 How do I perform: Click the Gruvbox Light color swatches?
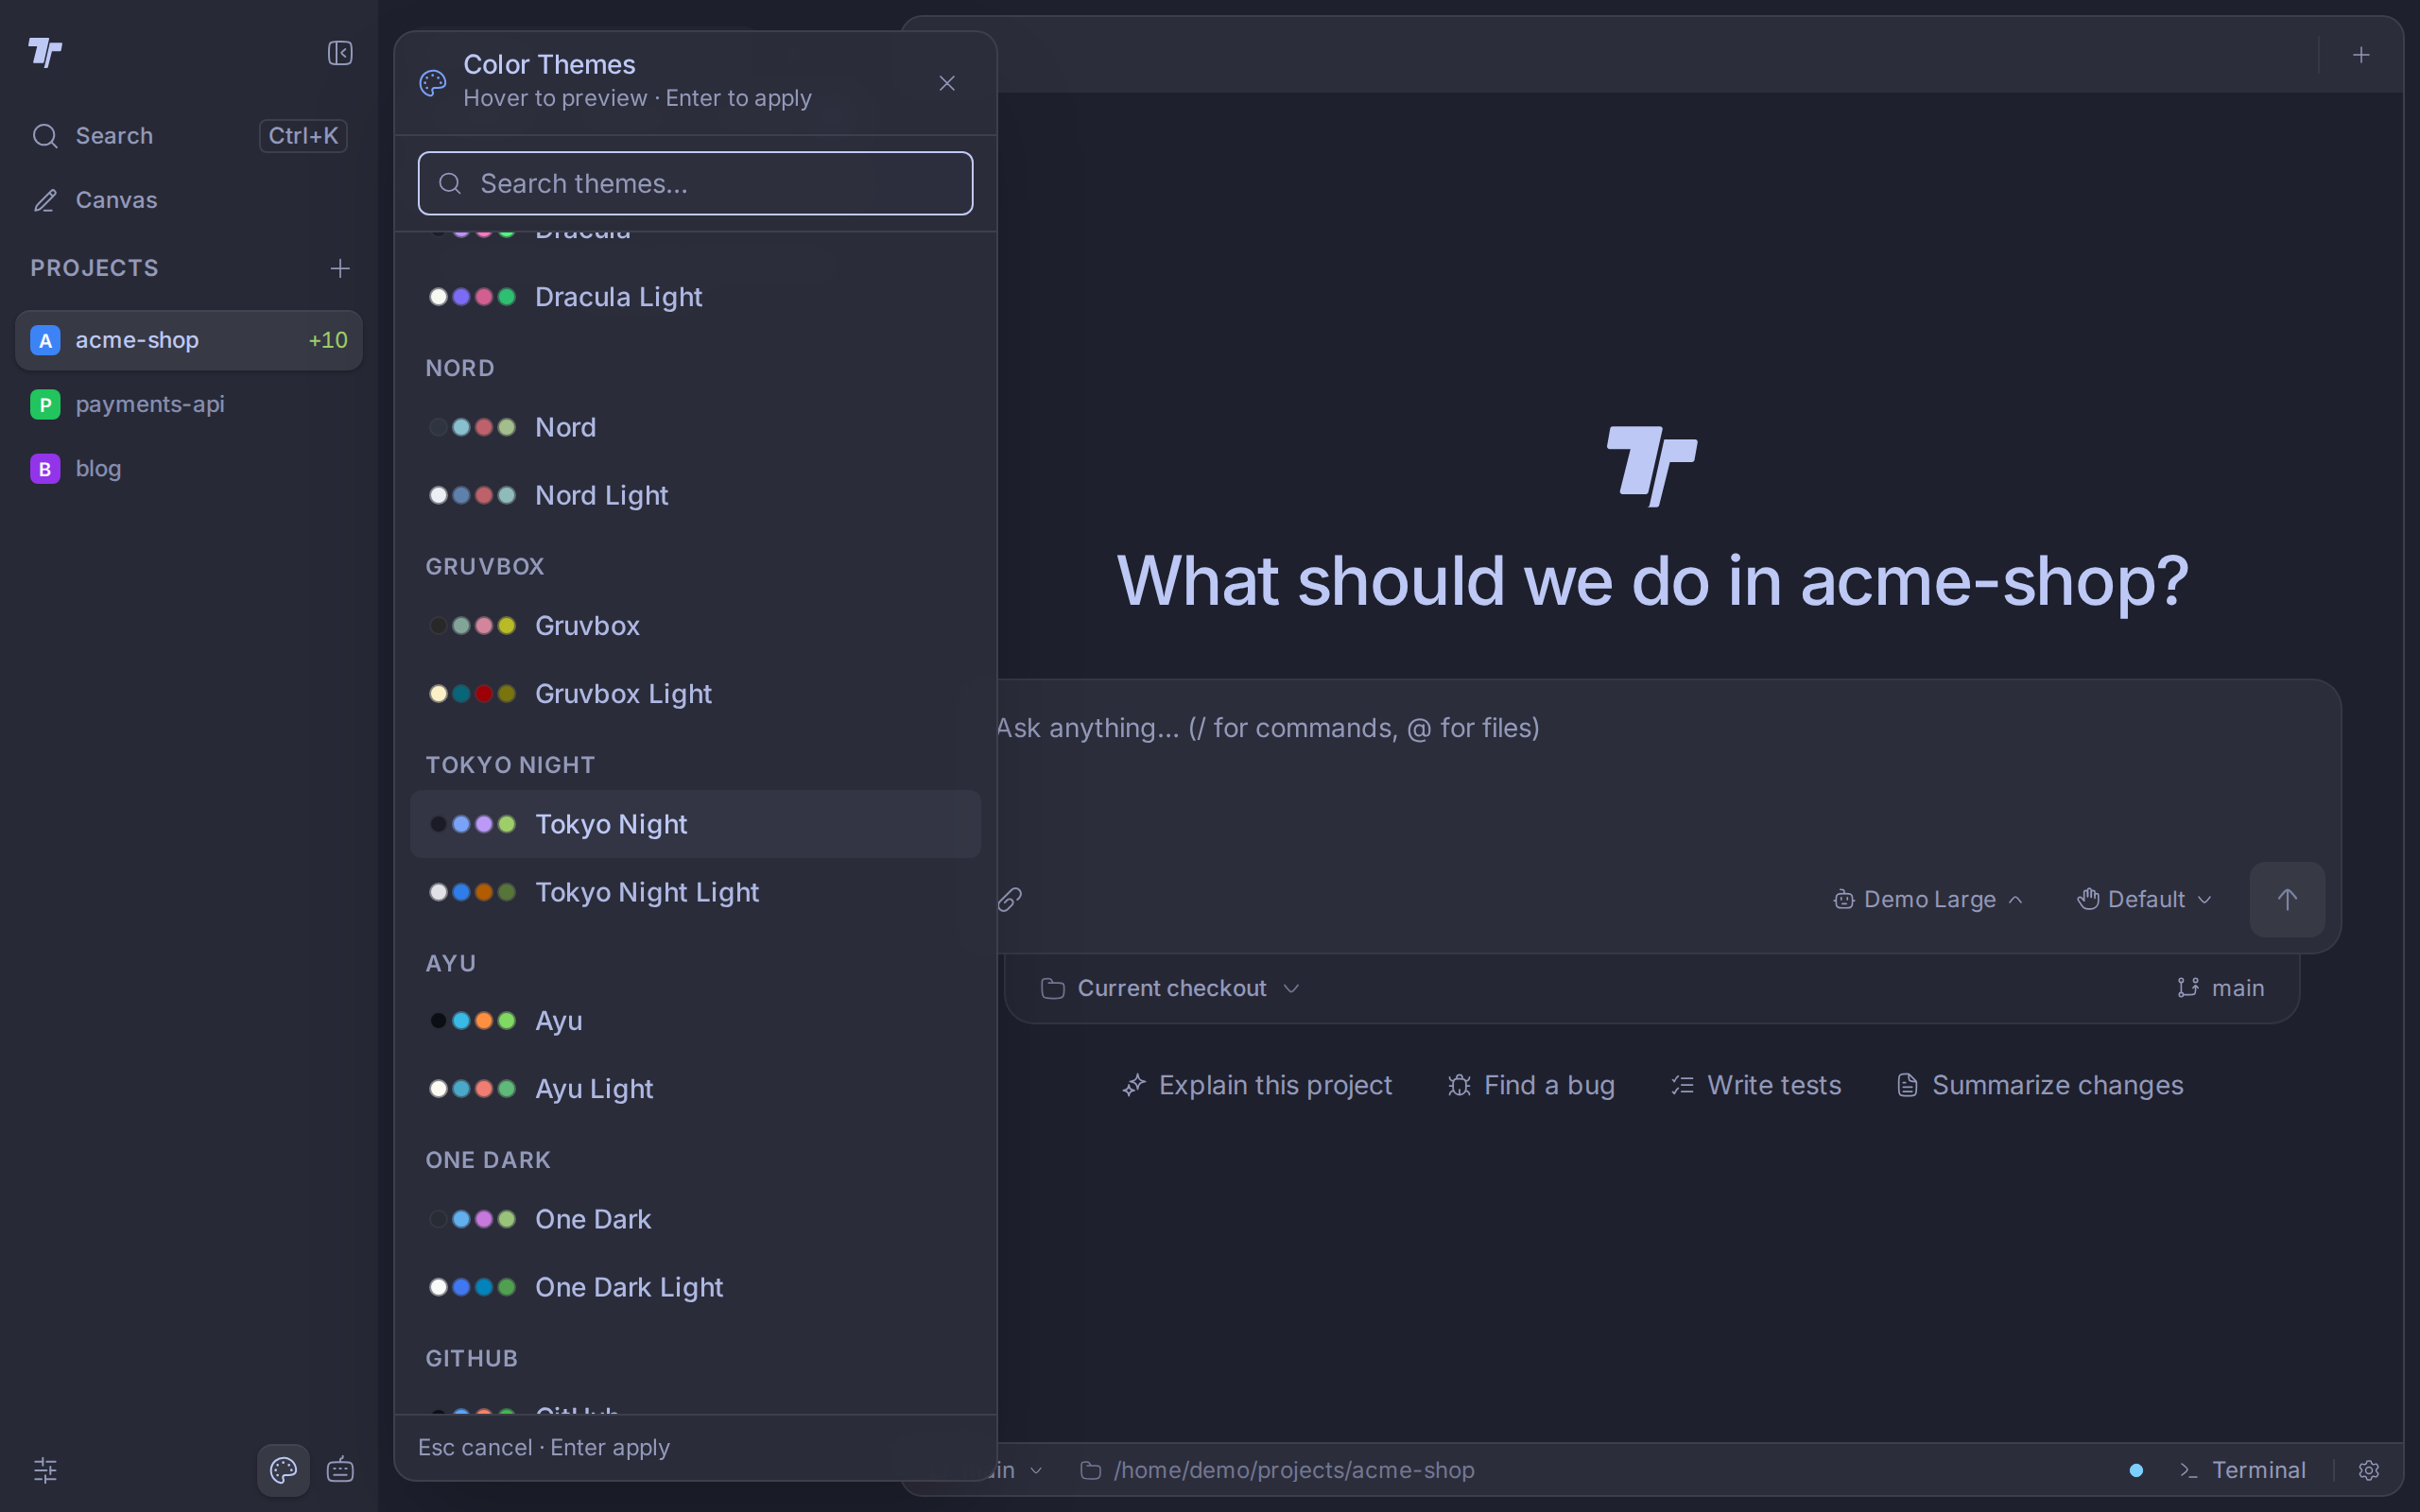pos(472,693)
